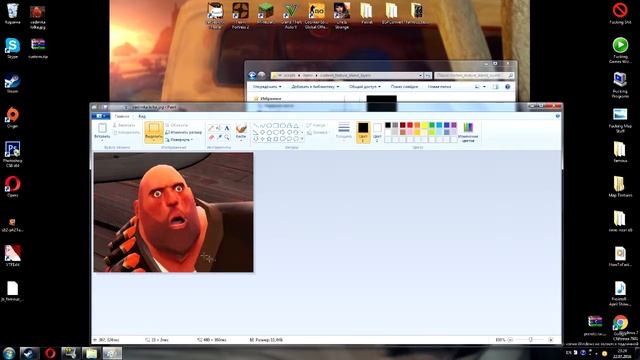Select the Eraser tool in Paint
Viewport: 640px width, 360px height.
211,137
